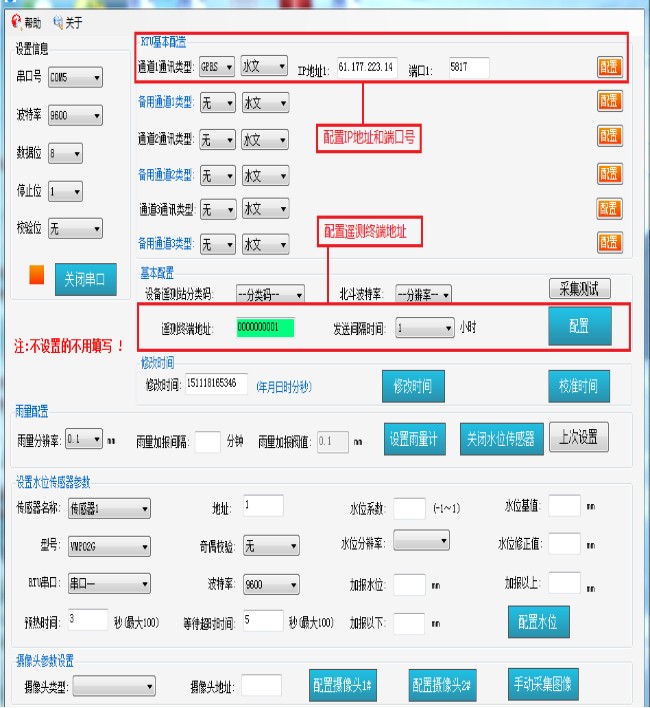Open the 雨量分辨率 dropdown
650x708 pixels.
tap(84, 438)
